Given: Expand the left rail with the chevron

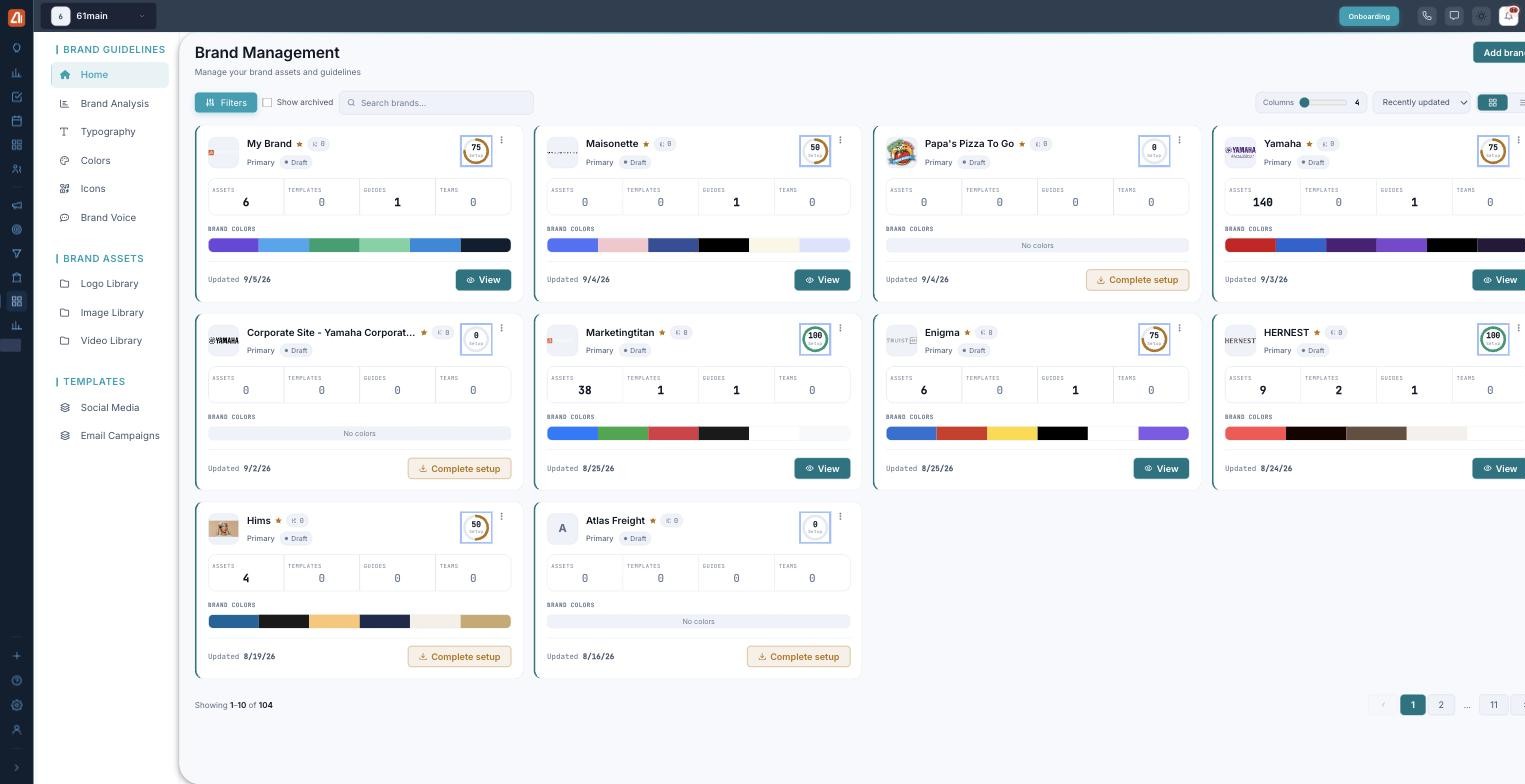Looking at the screenshot, I should click(x=16, y=768).
